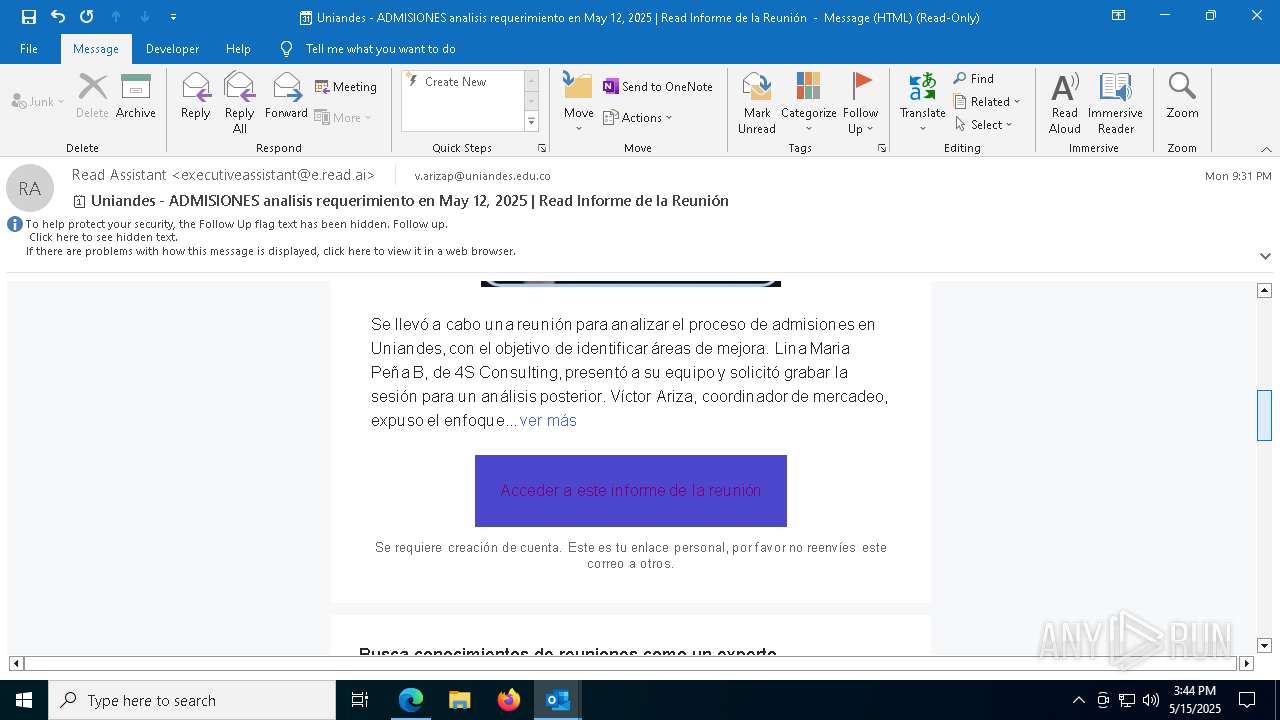Viewport: 1280px width, 720px height.
Task: Forward this email
Action: pos(286,97)
